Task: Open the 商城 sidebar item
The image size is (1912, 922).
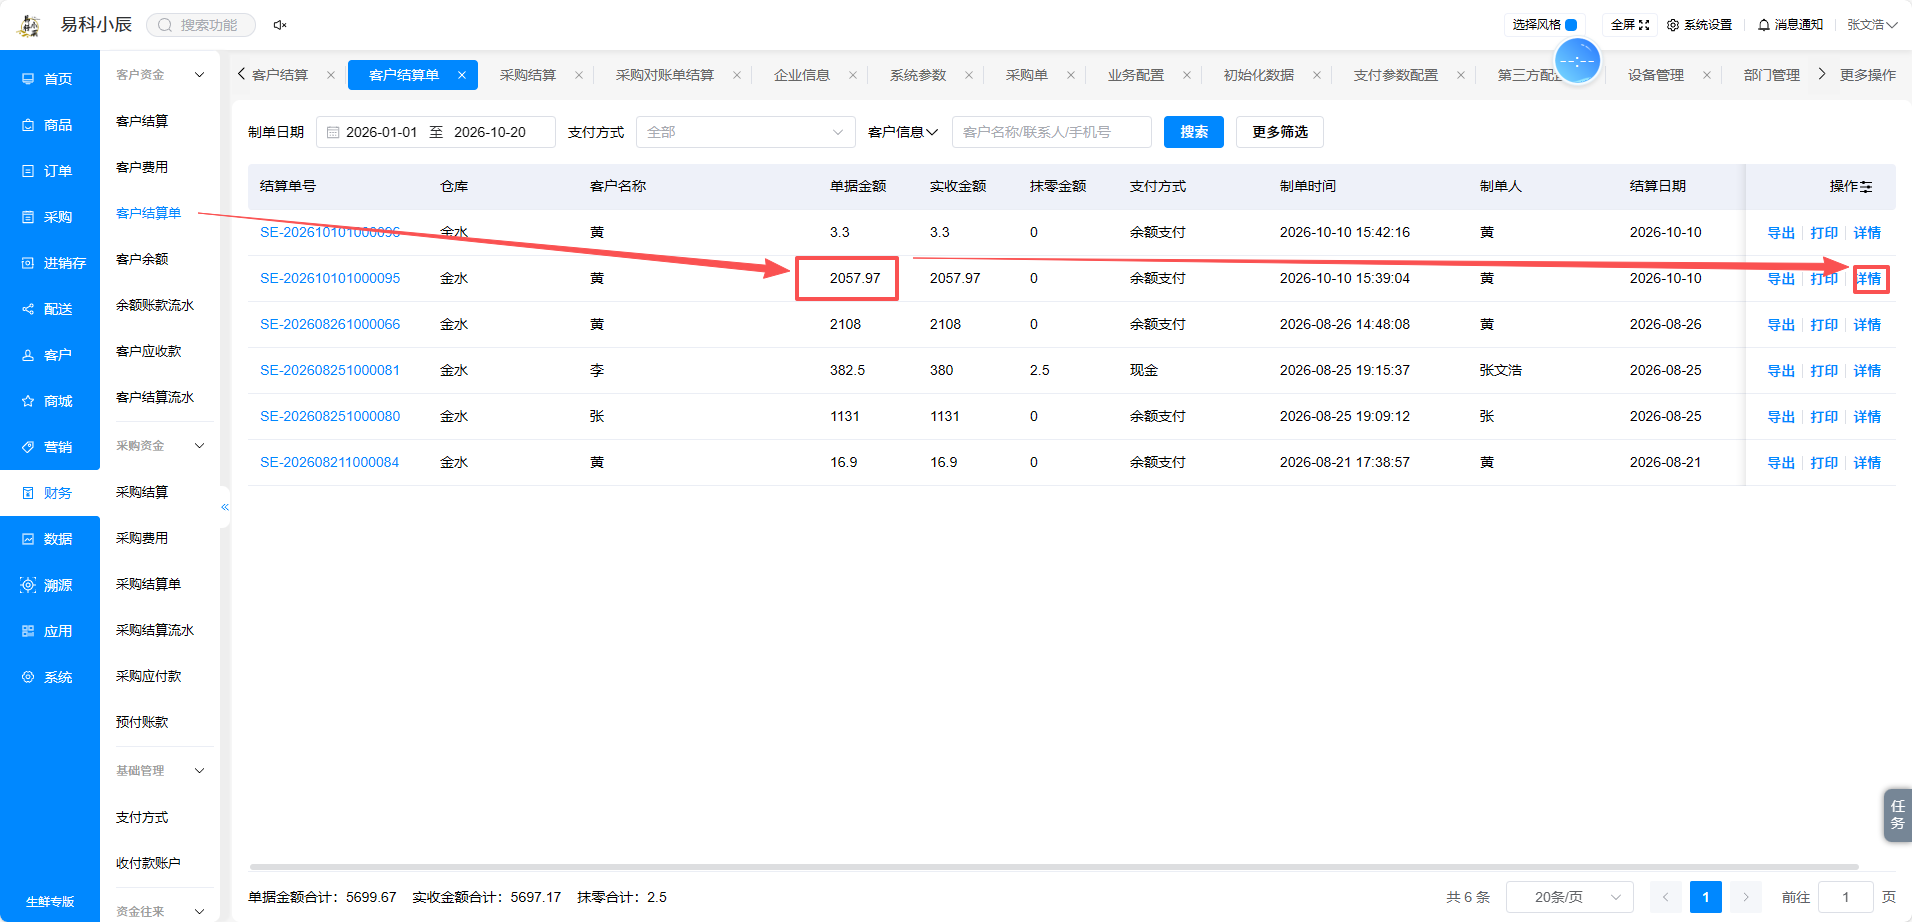Action: (49, 401)
